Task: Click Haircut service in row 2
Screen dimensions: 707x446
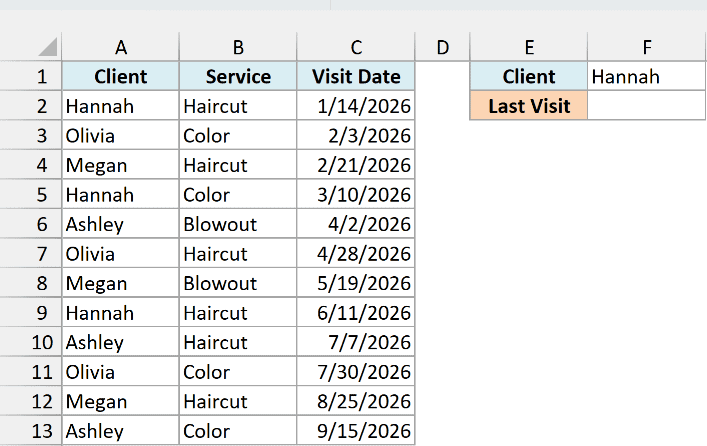Action: tap(238, 106)
